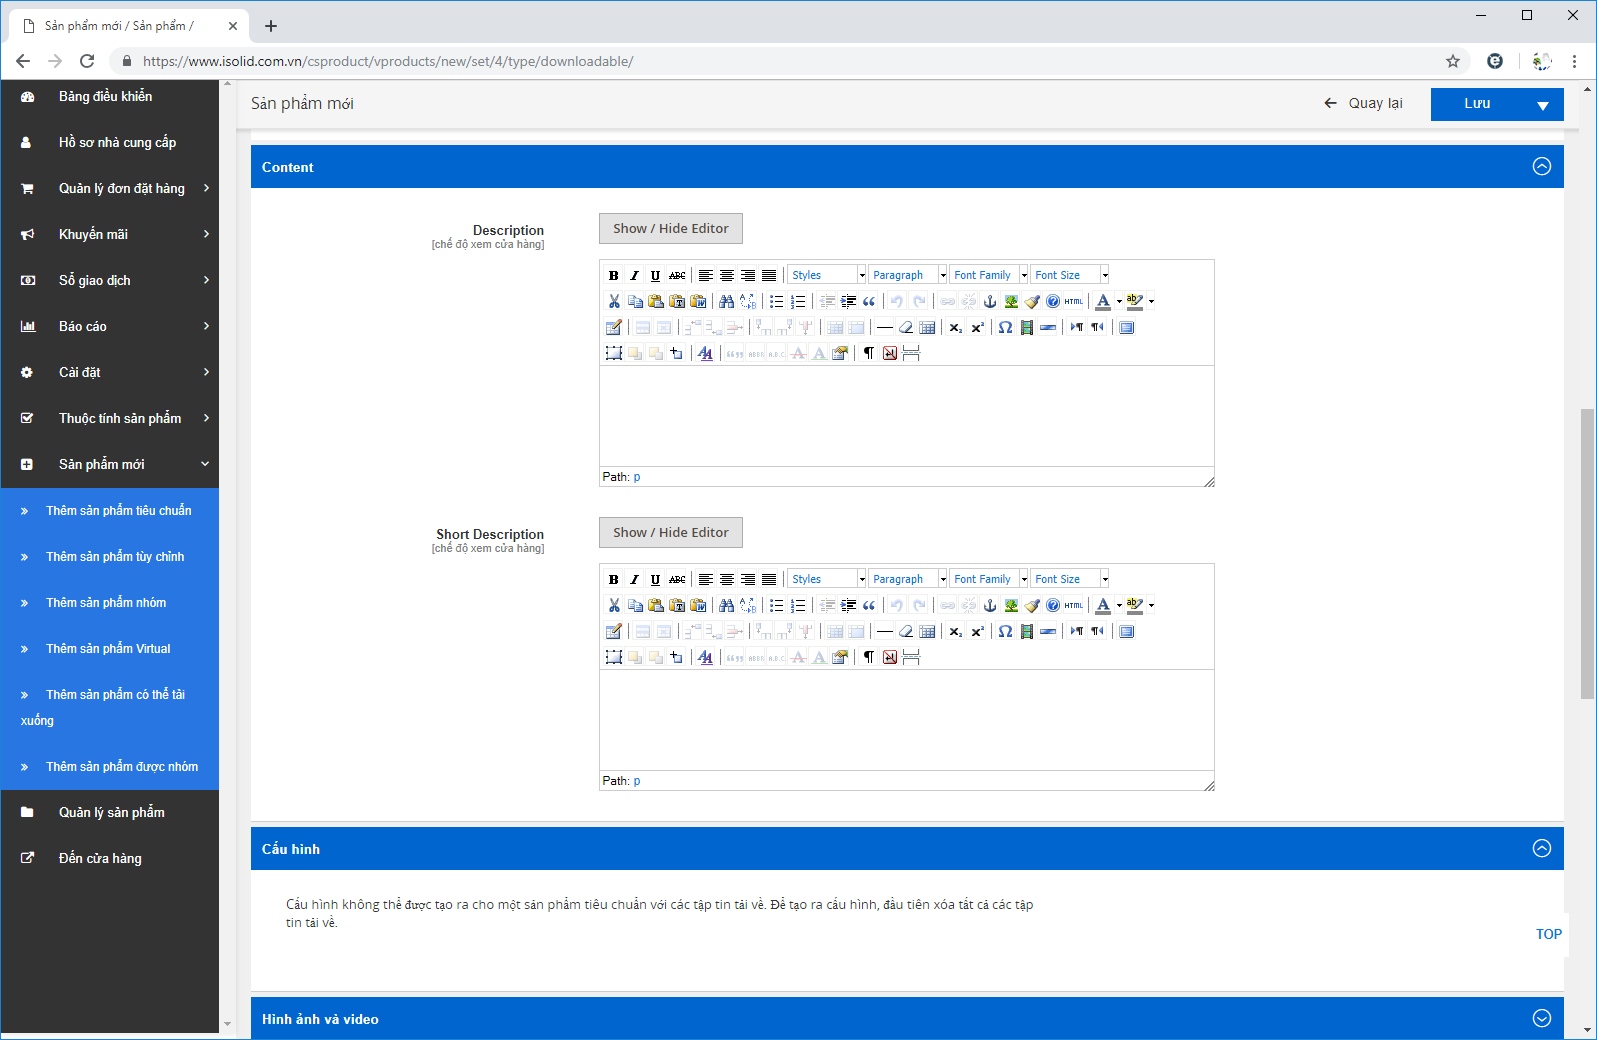This screenshot has width=1597, height=1040.
Task: Click the insert image icon in the Short Description editor
Action: click(x=1011, y=605)
